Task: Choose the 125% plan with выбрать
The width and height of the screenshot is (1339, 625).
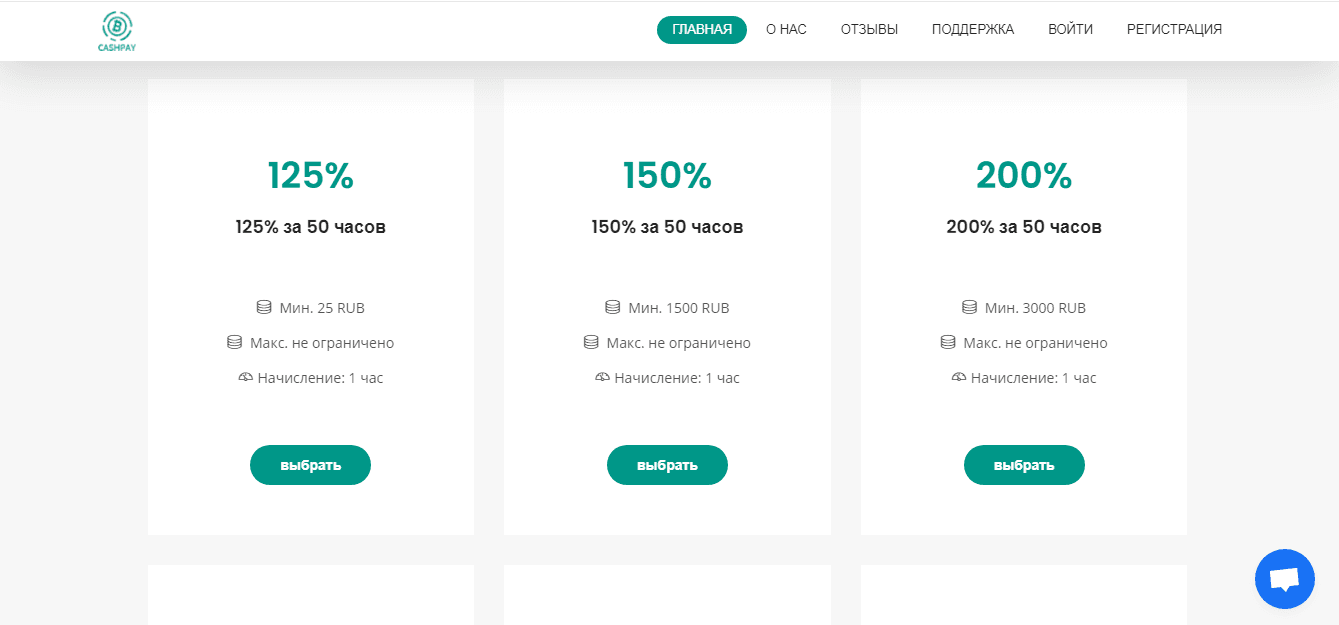Action: (x=310, y=465)
